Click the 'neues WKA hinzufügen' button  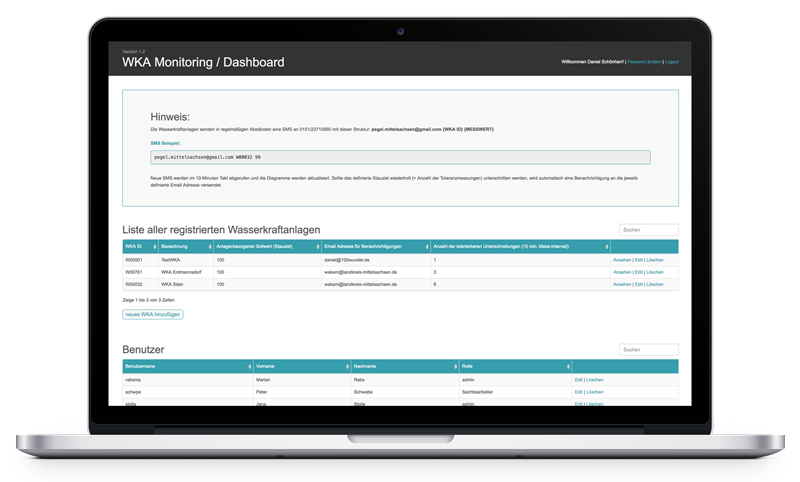pos(153,315)
